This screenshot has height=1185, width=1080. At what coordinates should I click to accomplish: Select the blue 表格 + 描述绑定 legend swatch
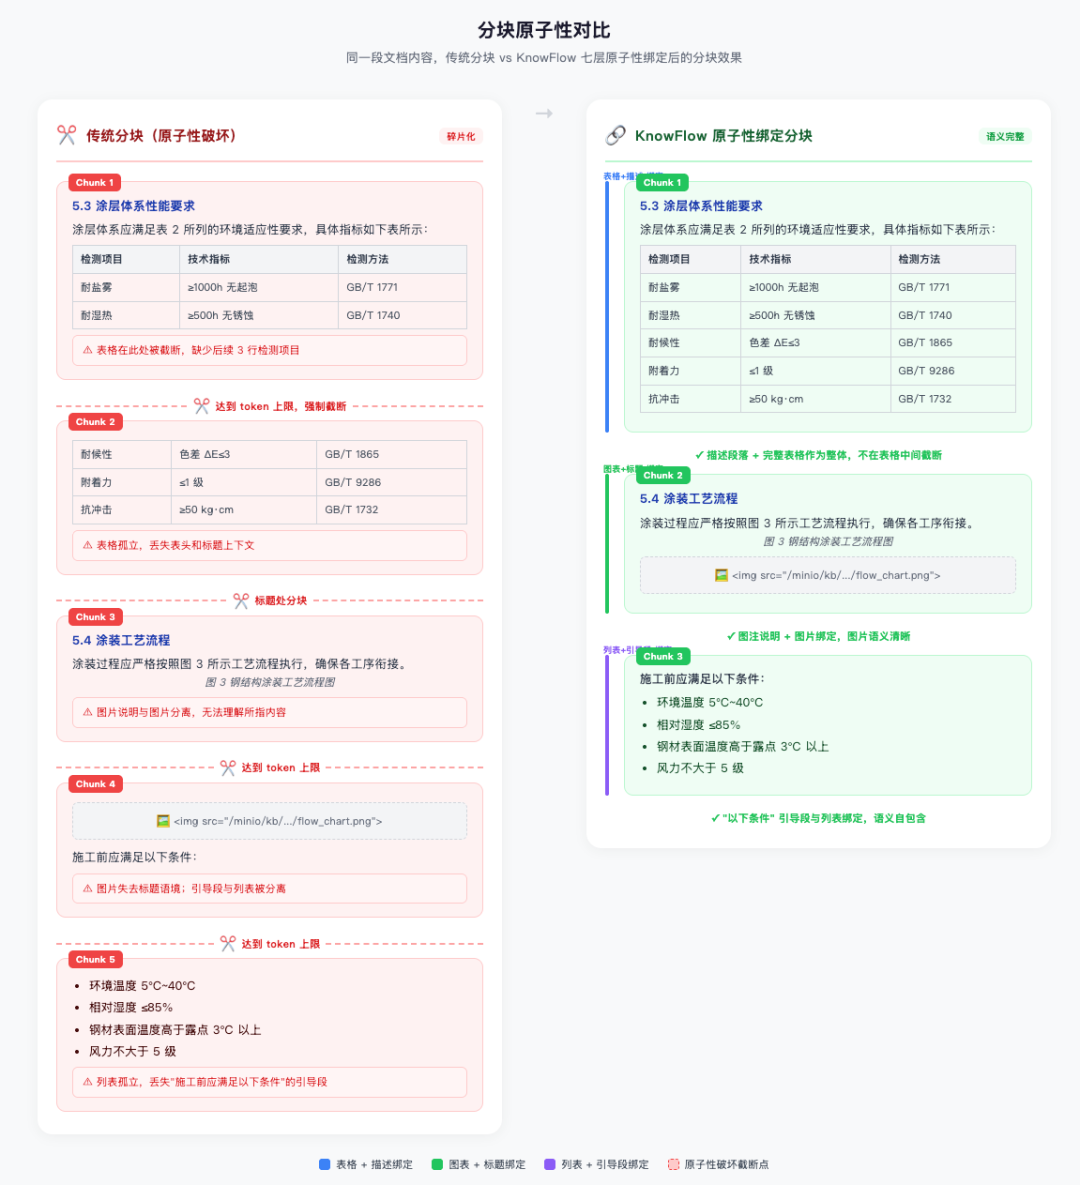(x=325, y=1163)
